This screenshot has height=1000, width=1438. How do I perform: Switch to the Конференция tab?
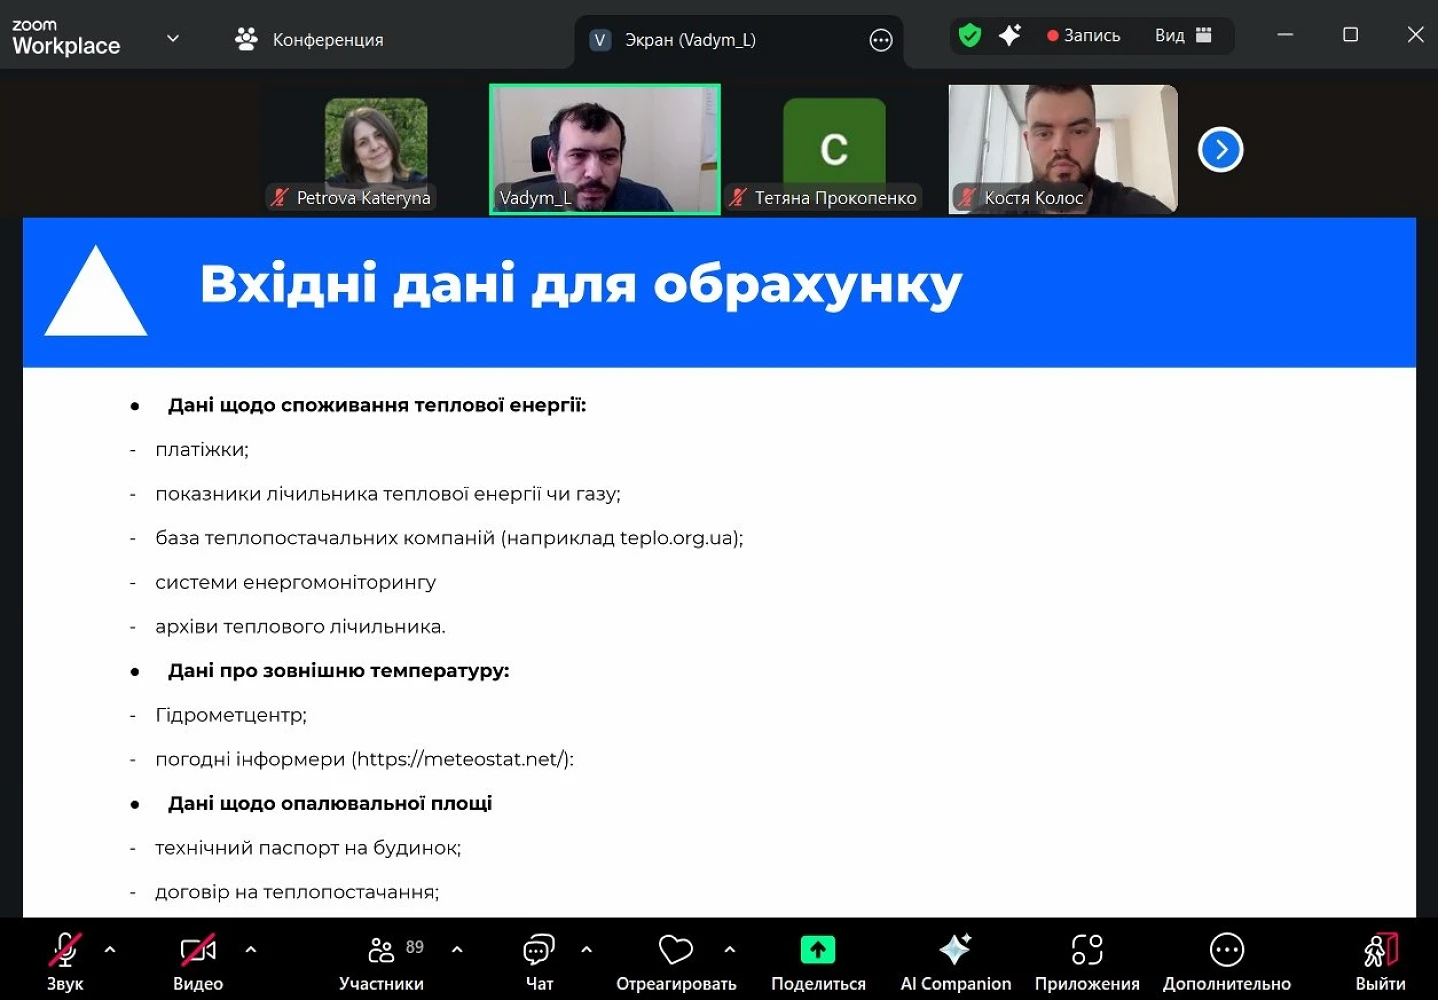pyautogui.click(x=310, y=40)
